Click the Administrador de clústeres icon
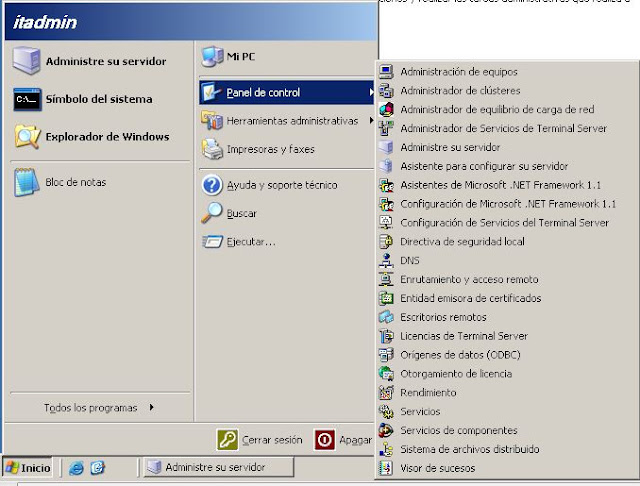Image resolution: width=640 pixels, height=486 pixels. point(386,91)
